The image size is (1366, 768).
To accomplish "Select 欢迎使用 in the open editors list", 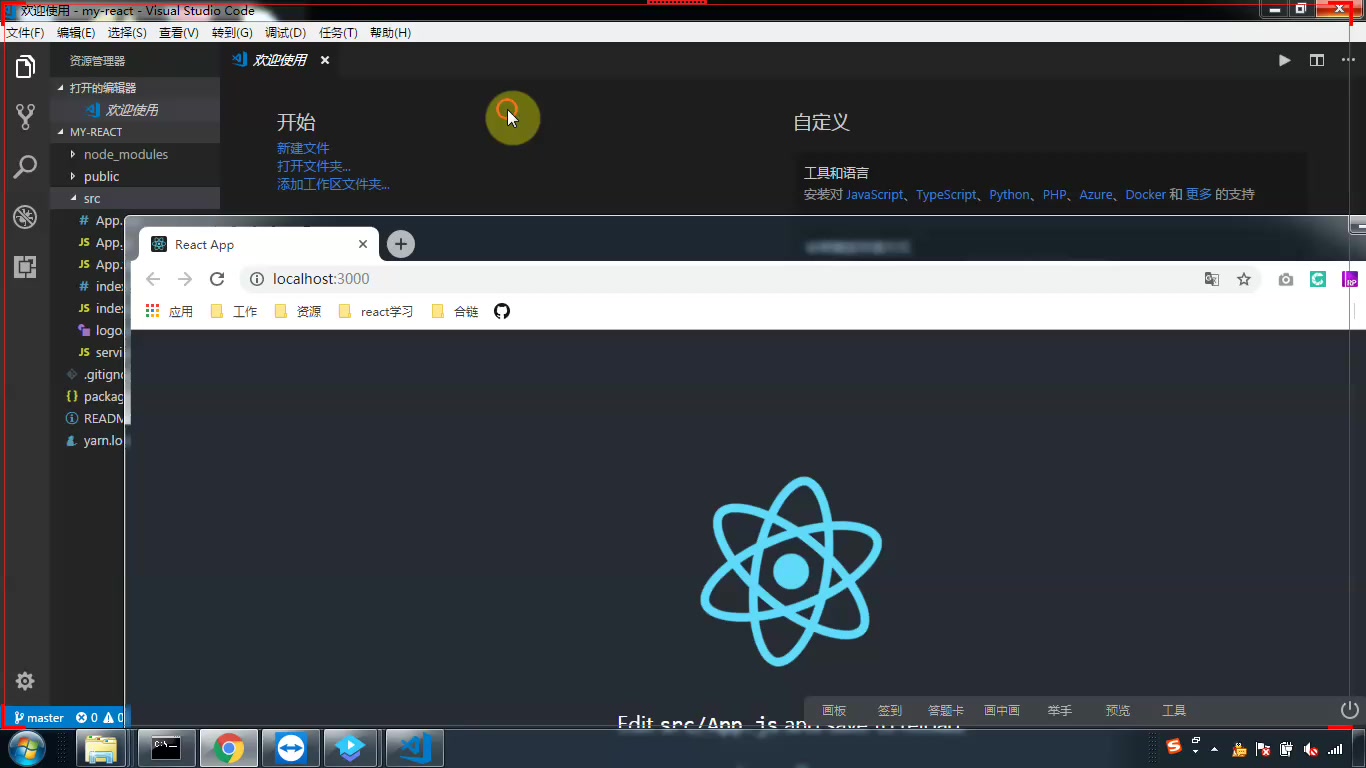I will point(134,110).
